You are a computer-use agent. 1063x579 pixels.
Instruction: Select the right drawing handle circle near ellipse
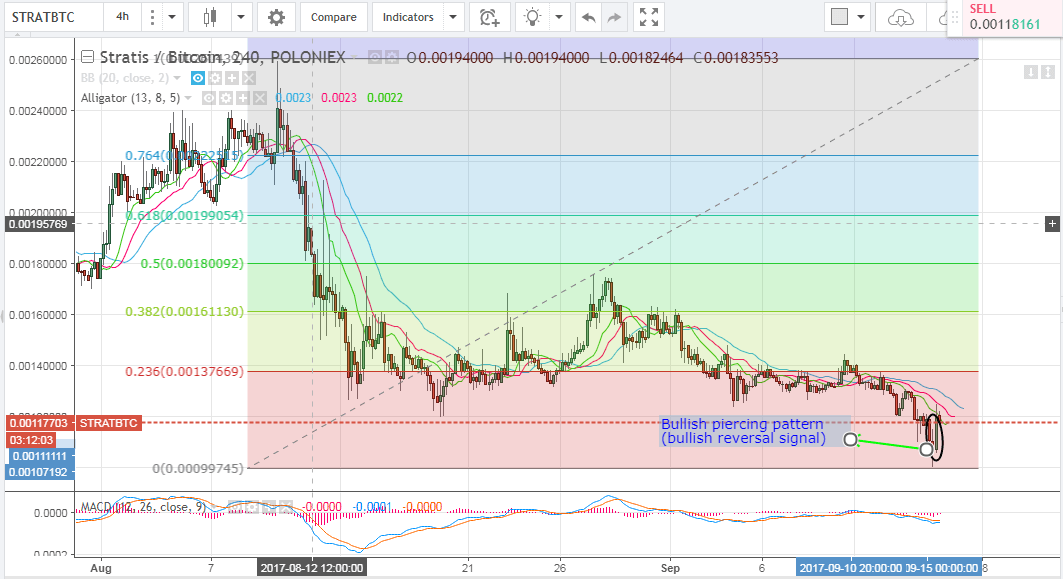click(x=926, y=448)
